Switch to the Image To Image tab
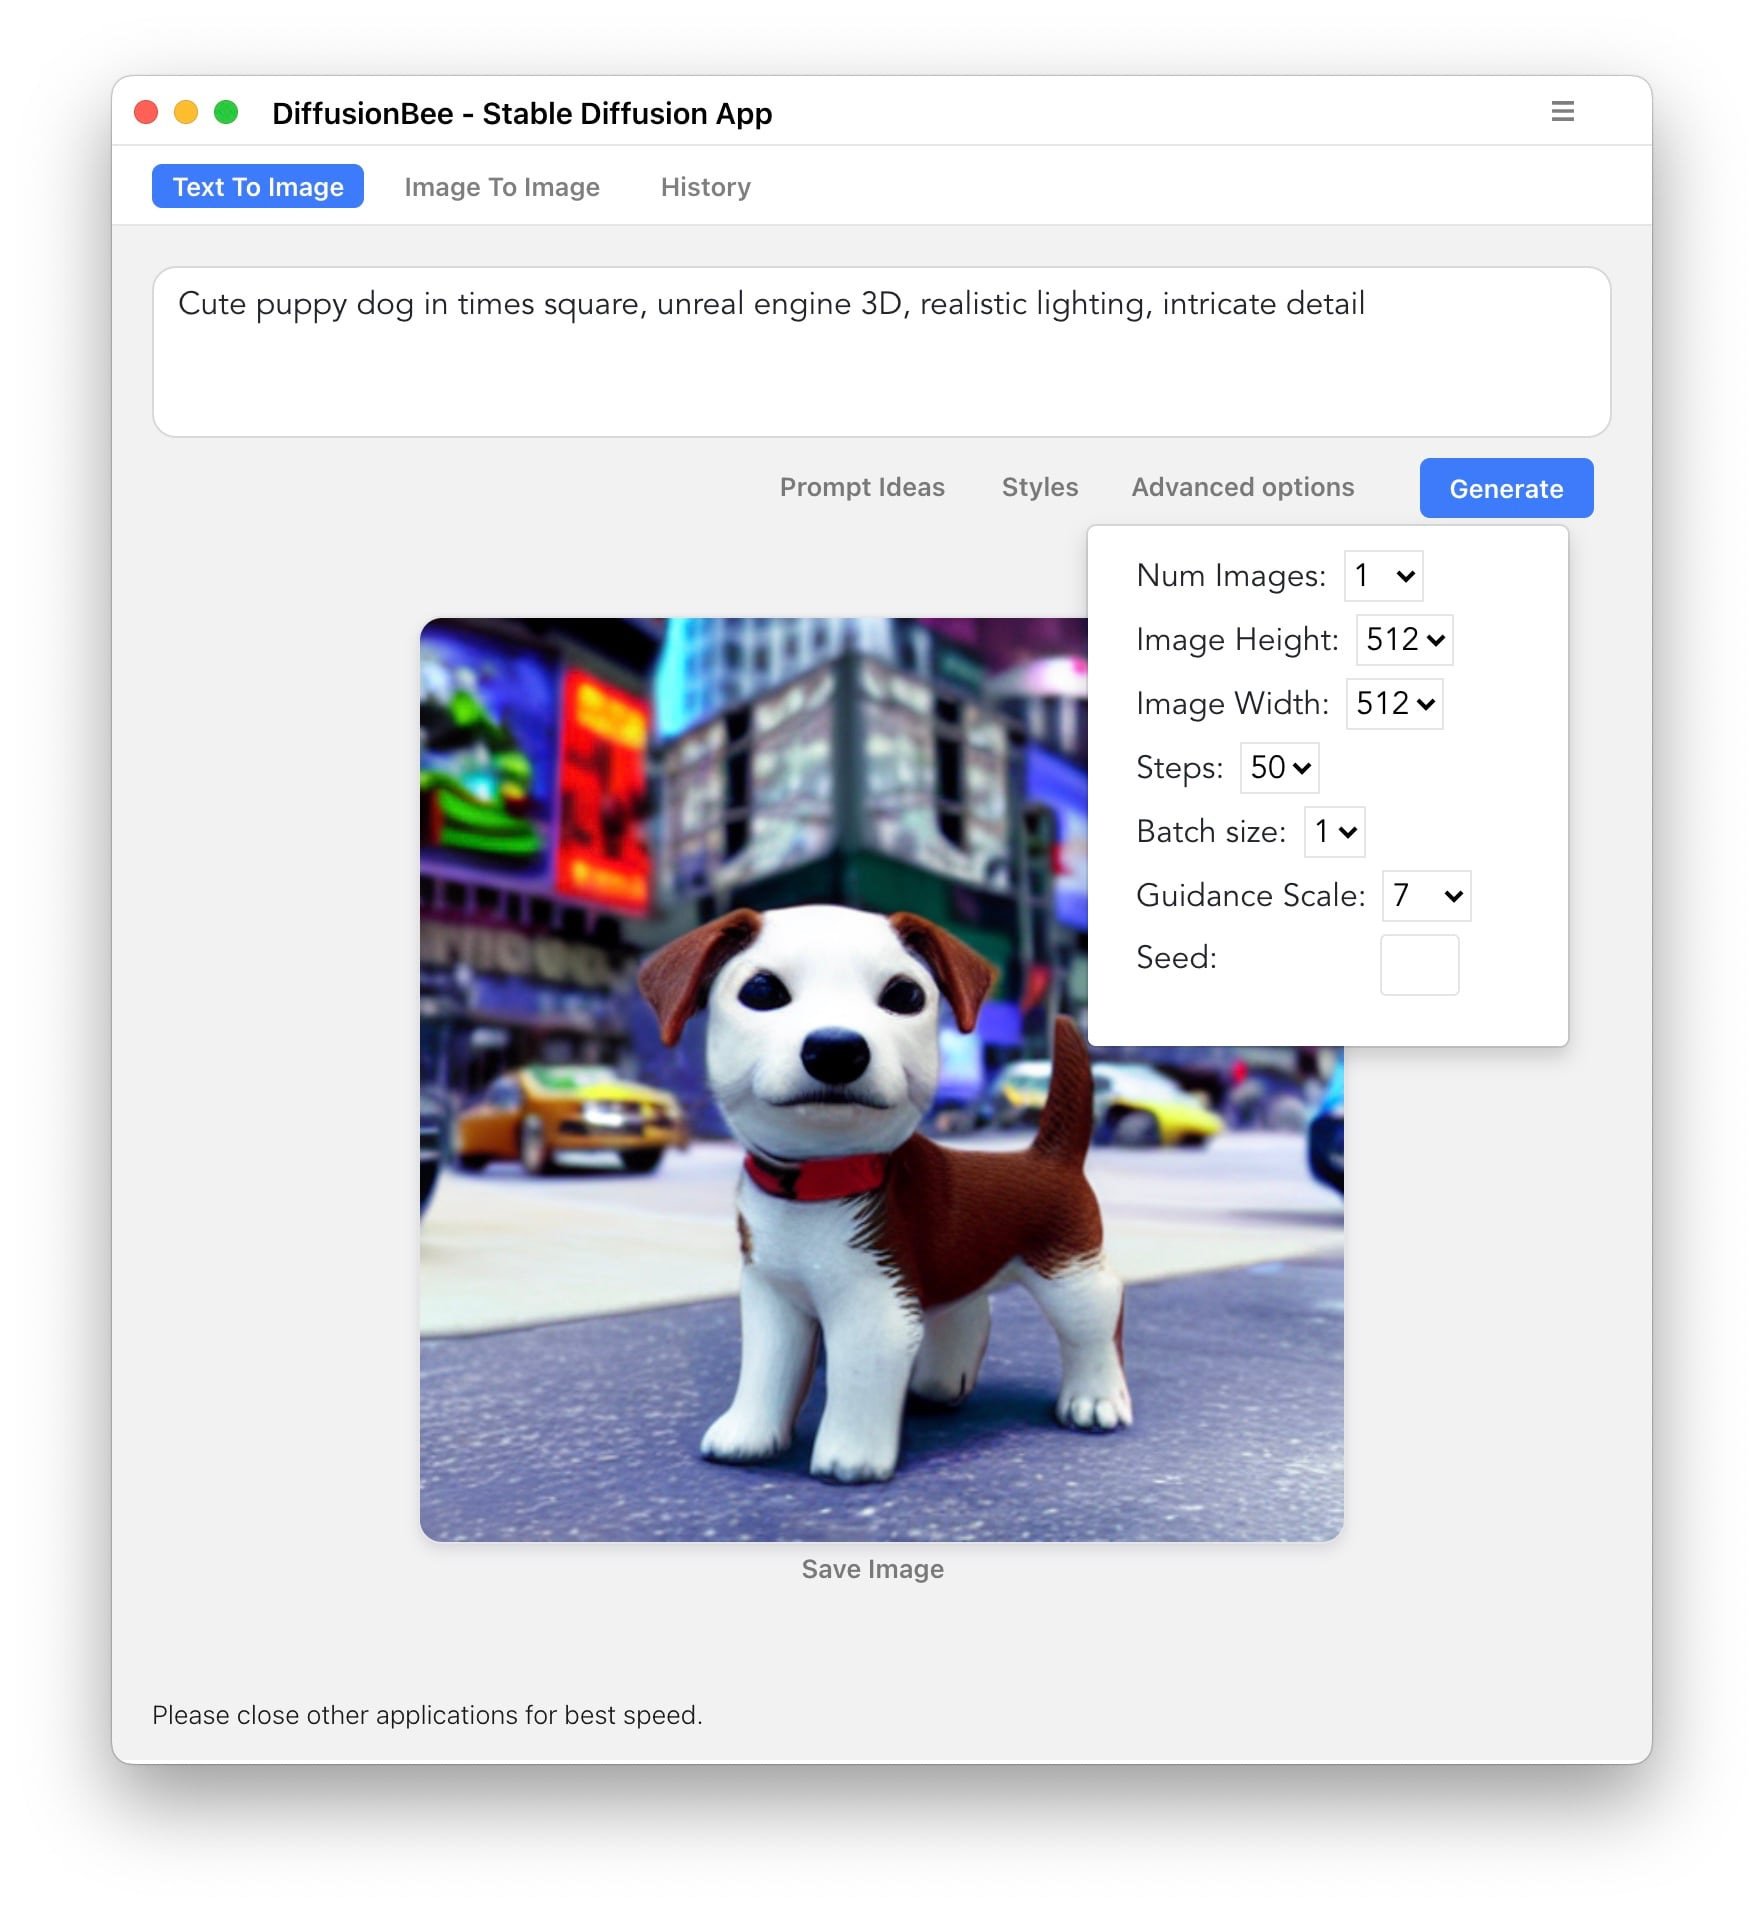1764x1912 pixels. (502, 187)
